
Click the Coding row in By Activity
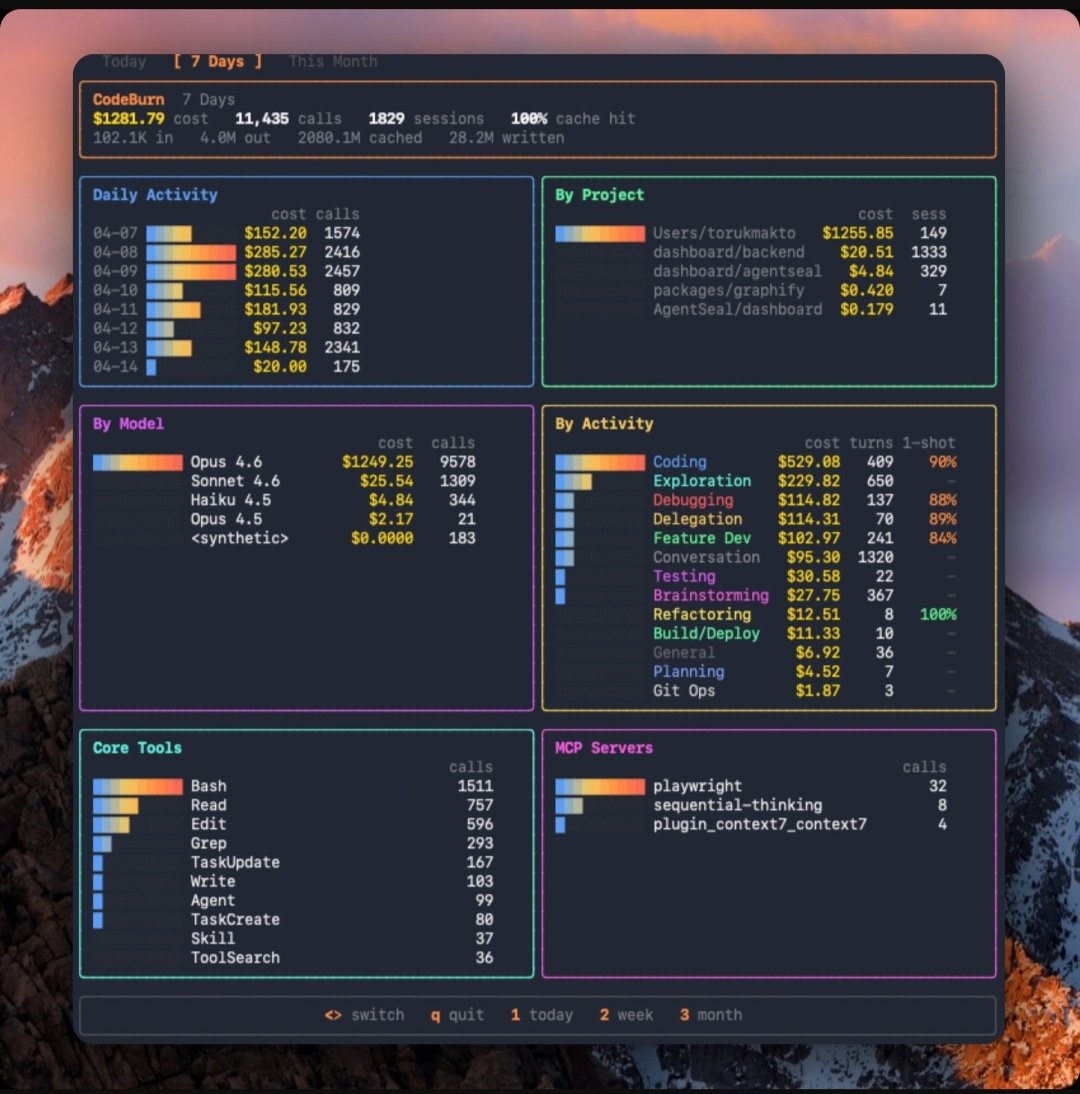click(679, 462)
